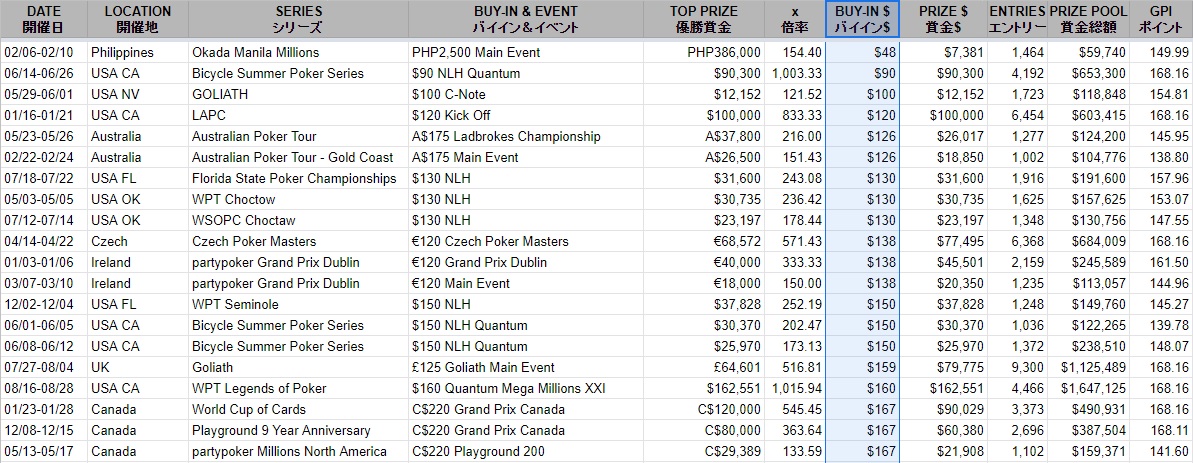Select Australian Poker Tour - Gold Coast cell
Image resolution: width=1193 pixels, height=463 pixels.
tap(298, 157)
